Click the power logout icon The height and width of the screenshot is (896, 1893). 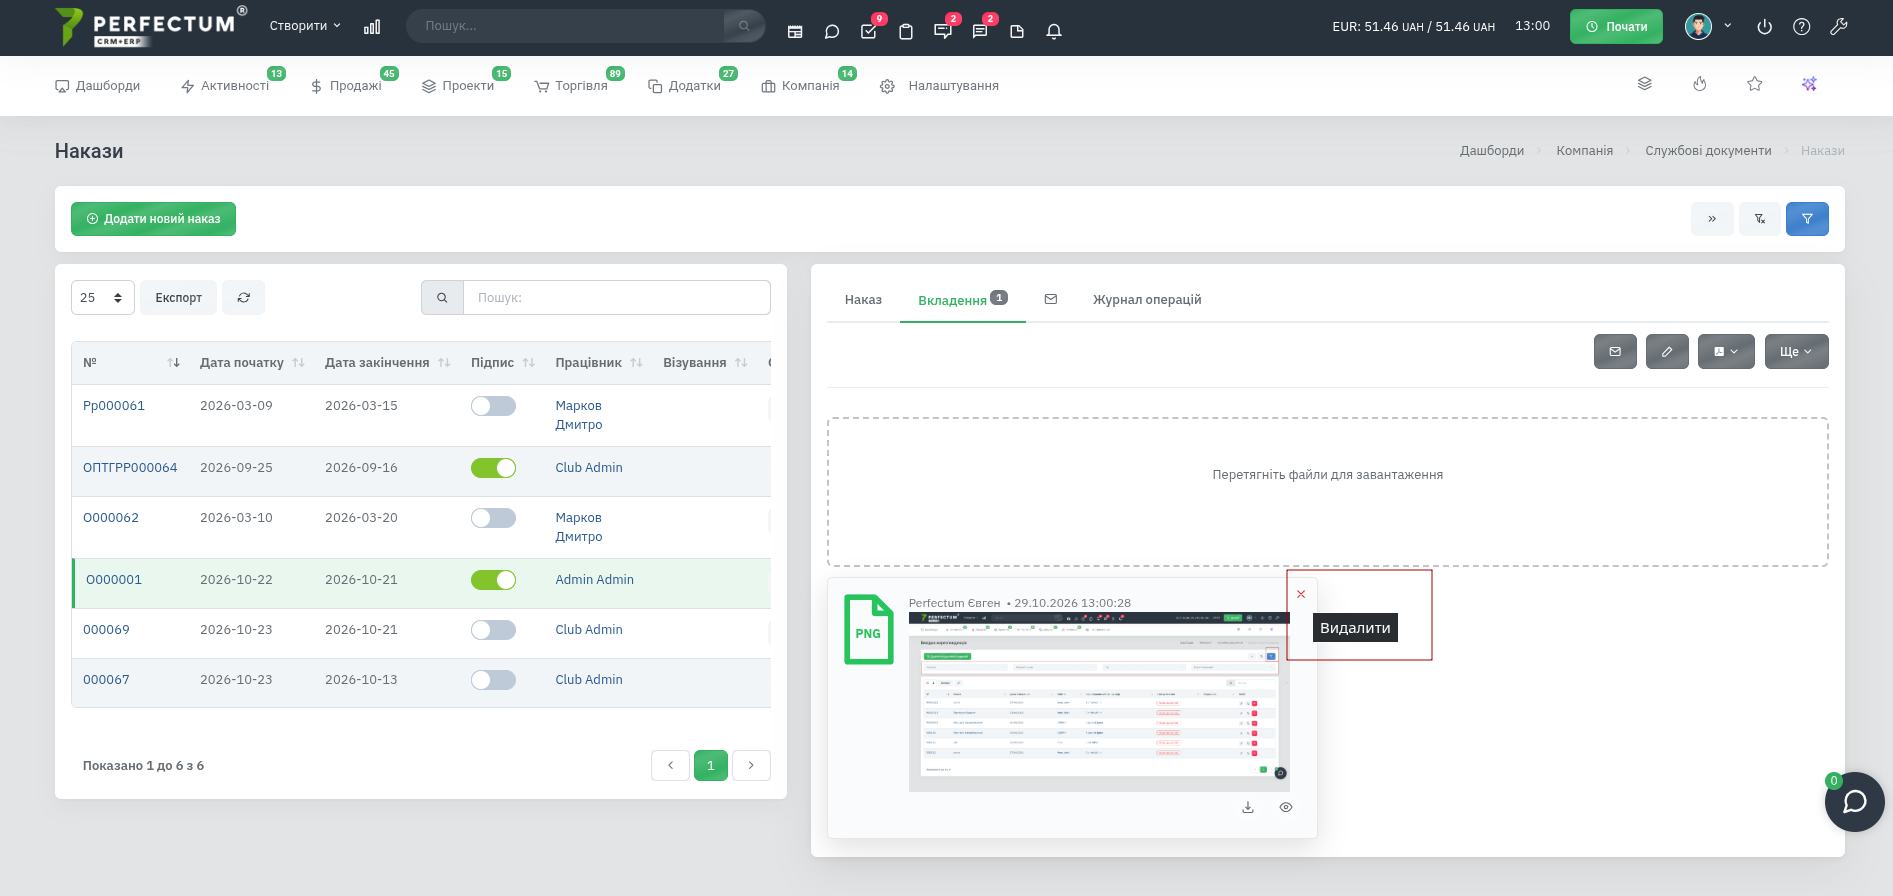[x=1765, y=27]
